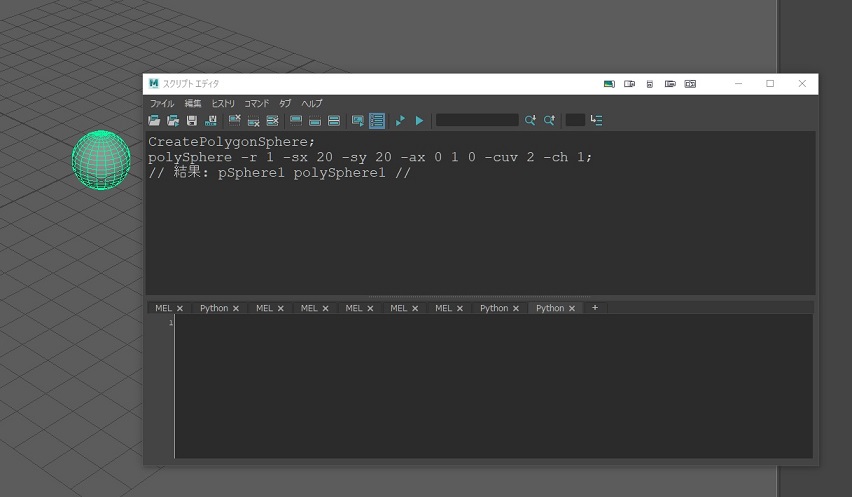Click the Execute play icon
The height and width of the screenshot is (497, 852).
click(x=419, y=121)
